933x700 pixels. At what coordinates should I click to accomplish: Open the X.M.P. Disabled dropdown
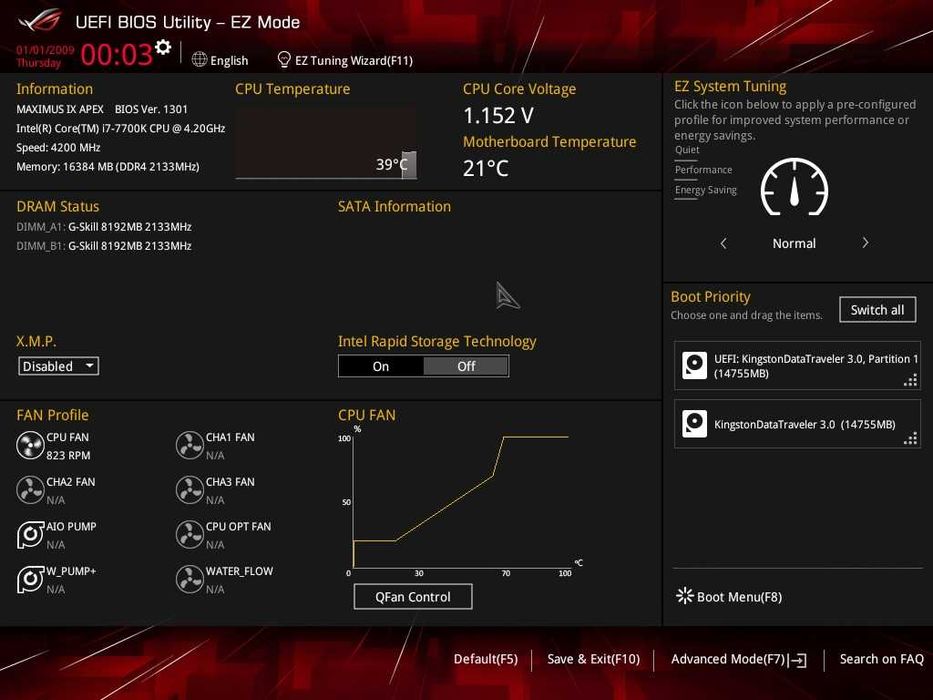coord(58,366)
